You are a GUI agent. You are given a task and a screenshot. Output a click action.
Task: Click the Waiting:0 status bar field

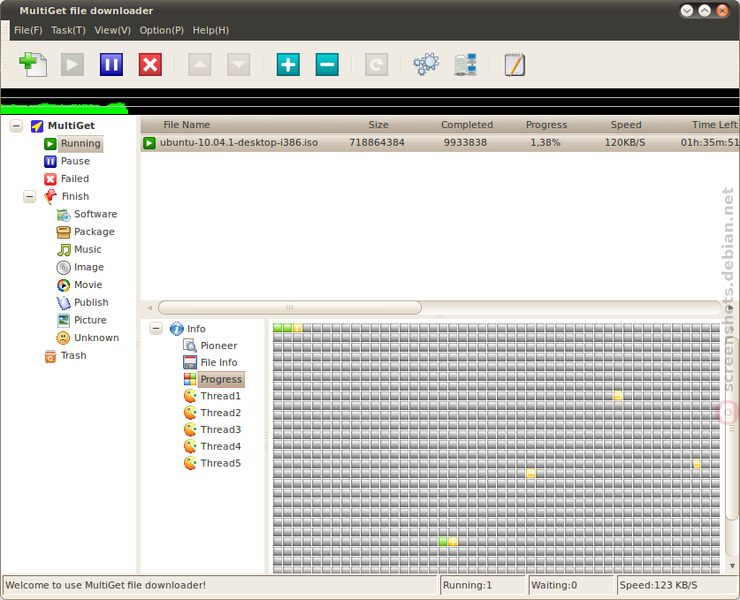pyautogui.click(x=571, y=585)
